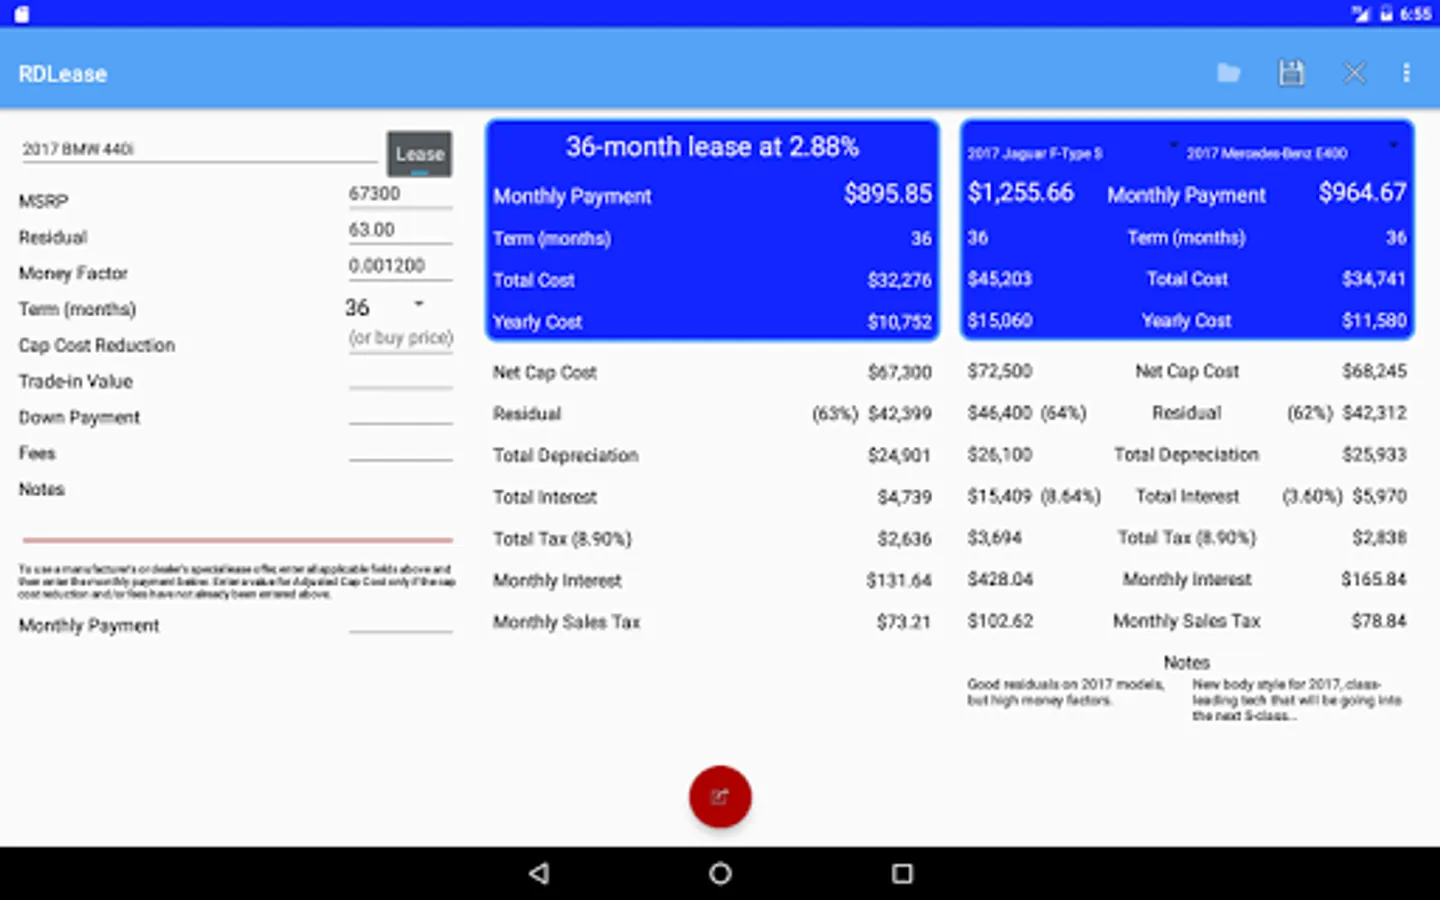Select the Residual field showing 63.00
The width and height of the screenshot is (1440, 900).
click(x=400, y=230)
